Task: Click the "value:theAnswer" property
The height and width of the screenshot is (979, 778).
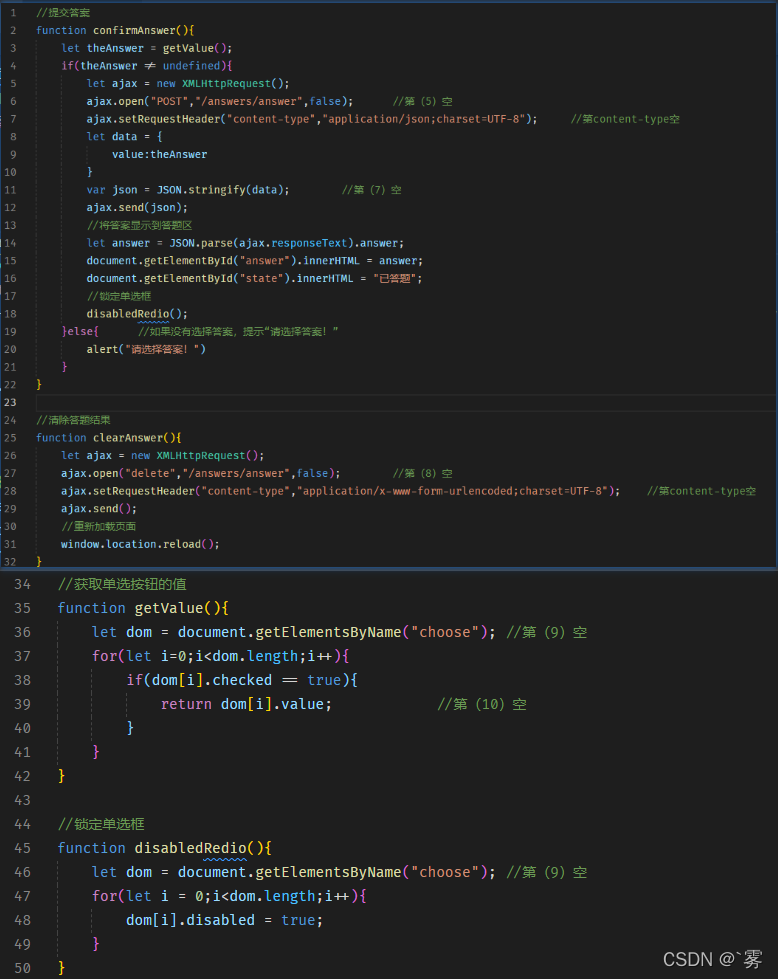Action: (159, 154)
